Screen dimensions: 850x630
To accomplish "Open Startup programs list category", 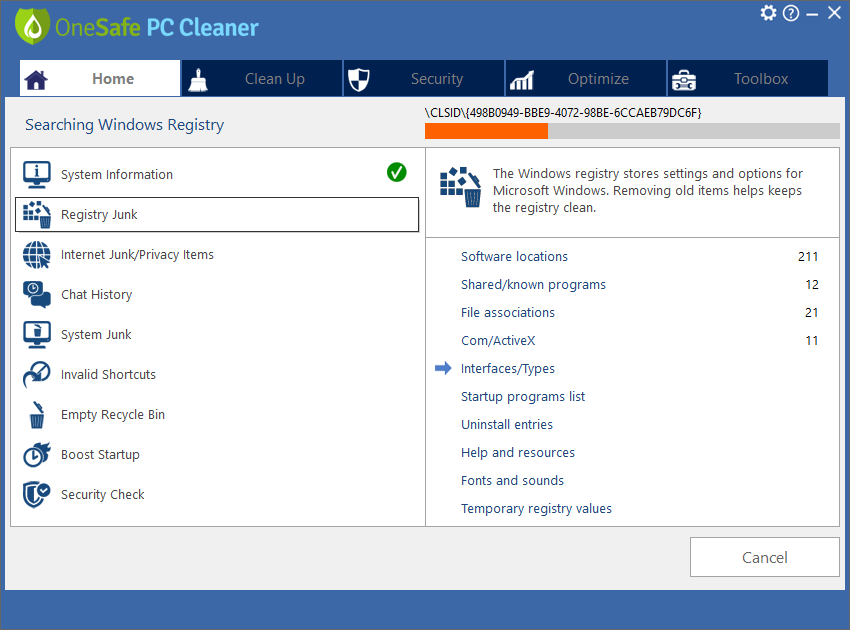I will click(523, 397).
